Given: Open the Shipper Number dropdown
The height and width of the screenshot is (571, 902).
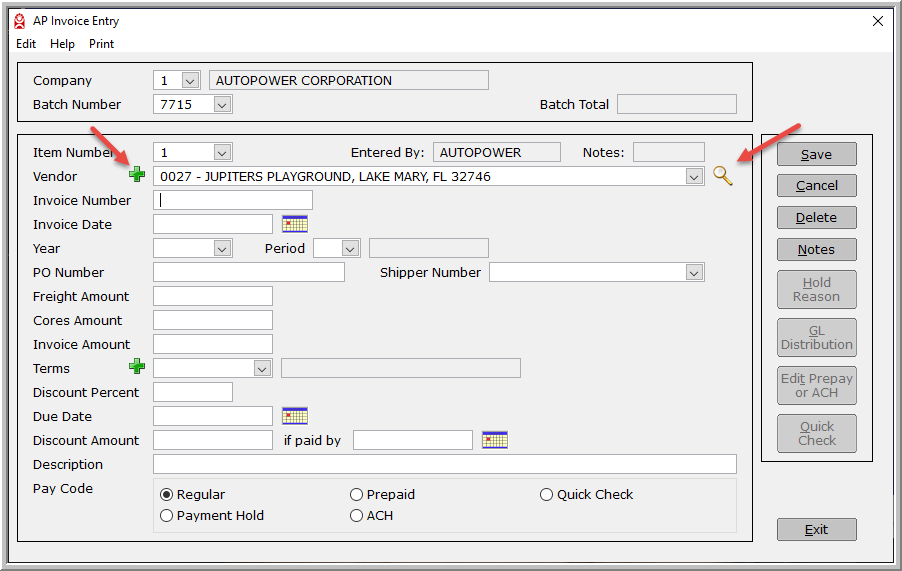Looking at the screenshot, I should click(x=694, y=272).
